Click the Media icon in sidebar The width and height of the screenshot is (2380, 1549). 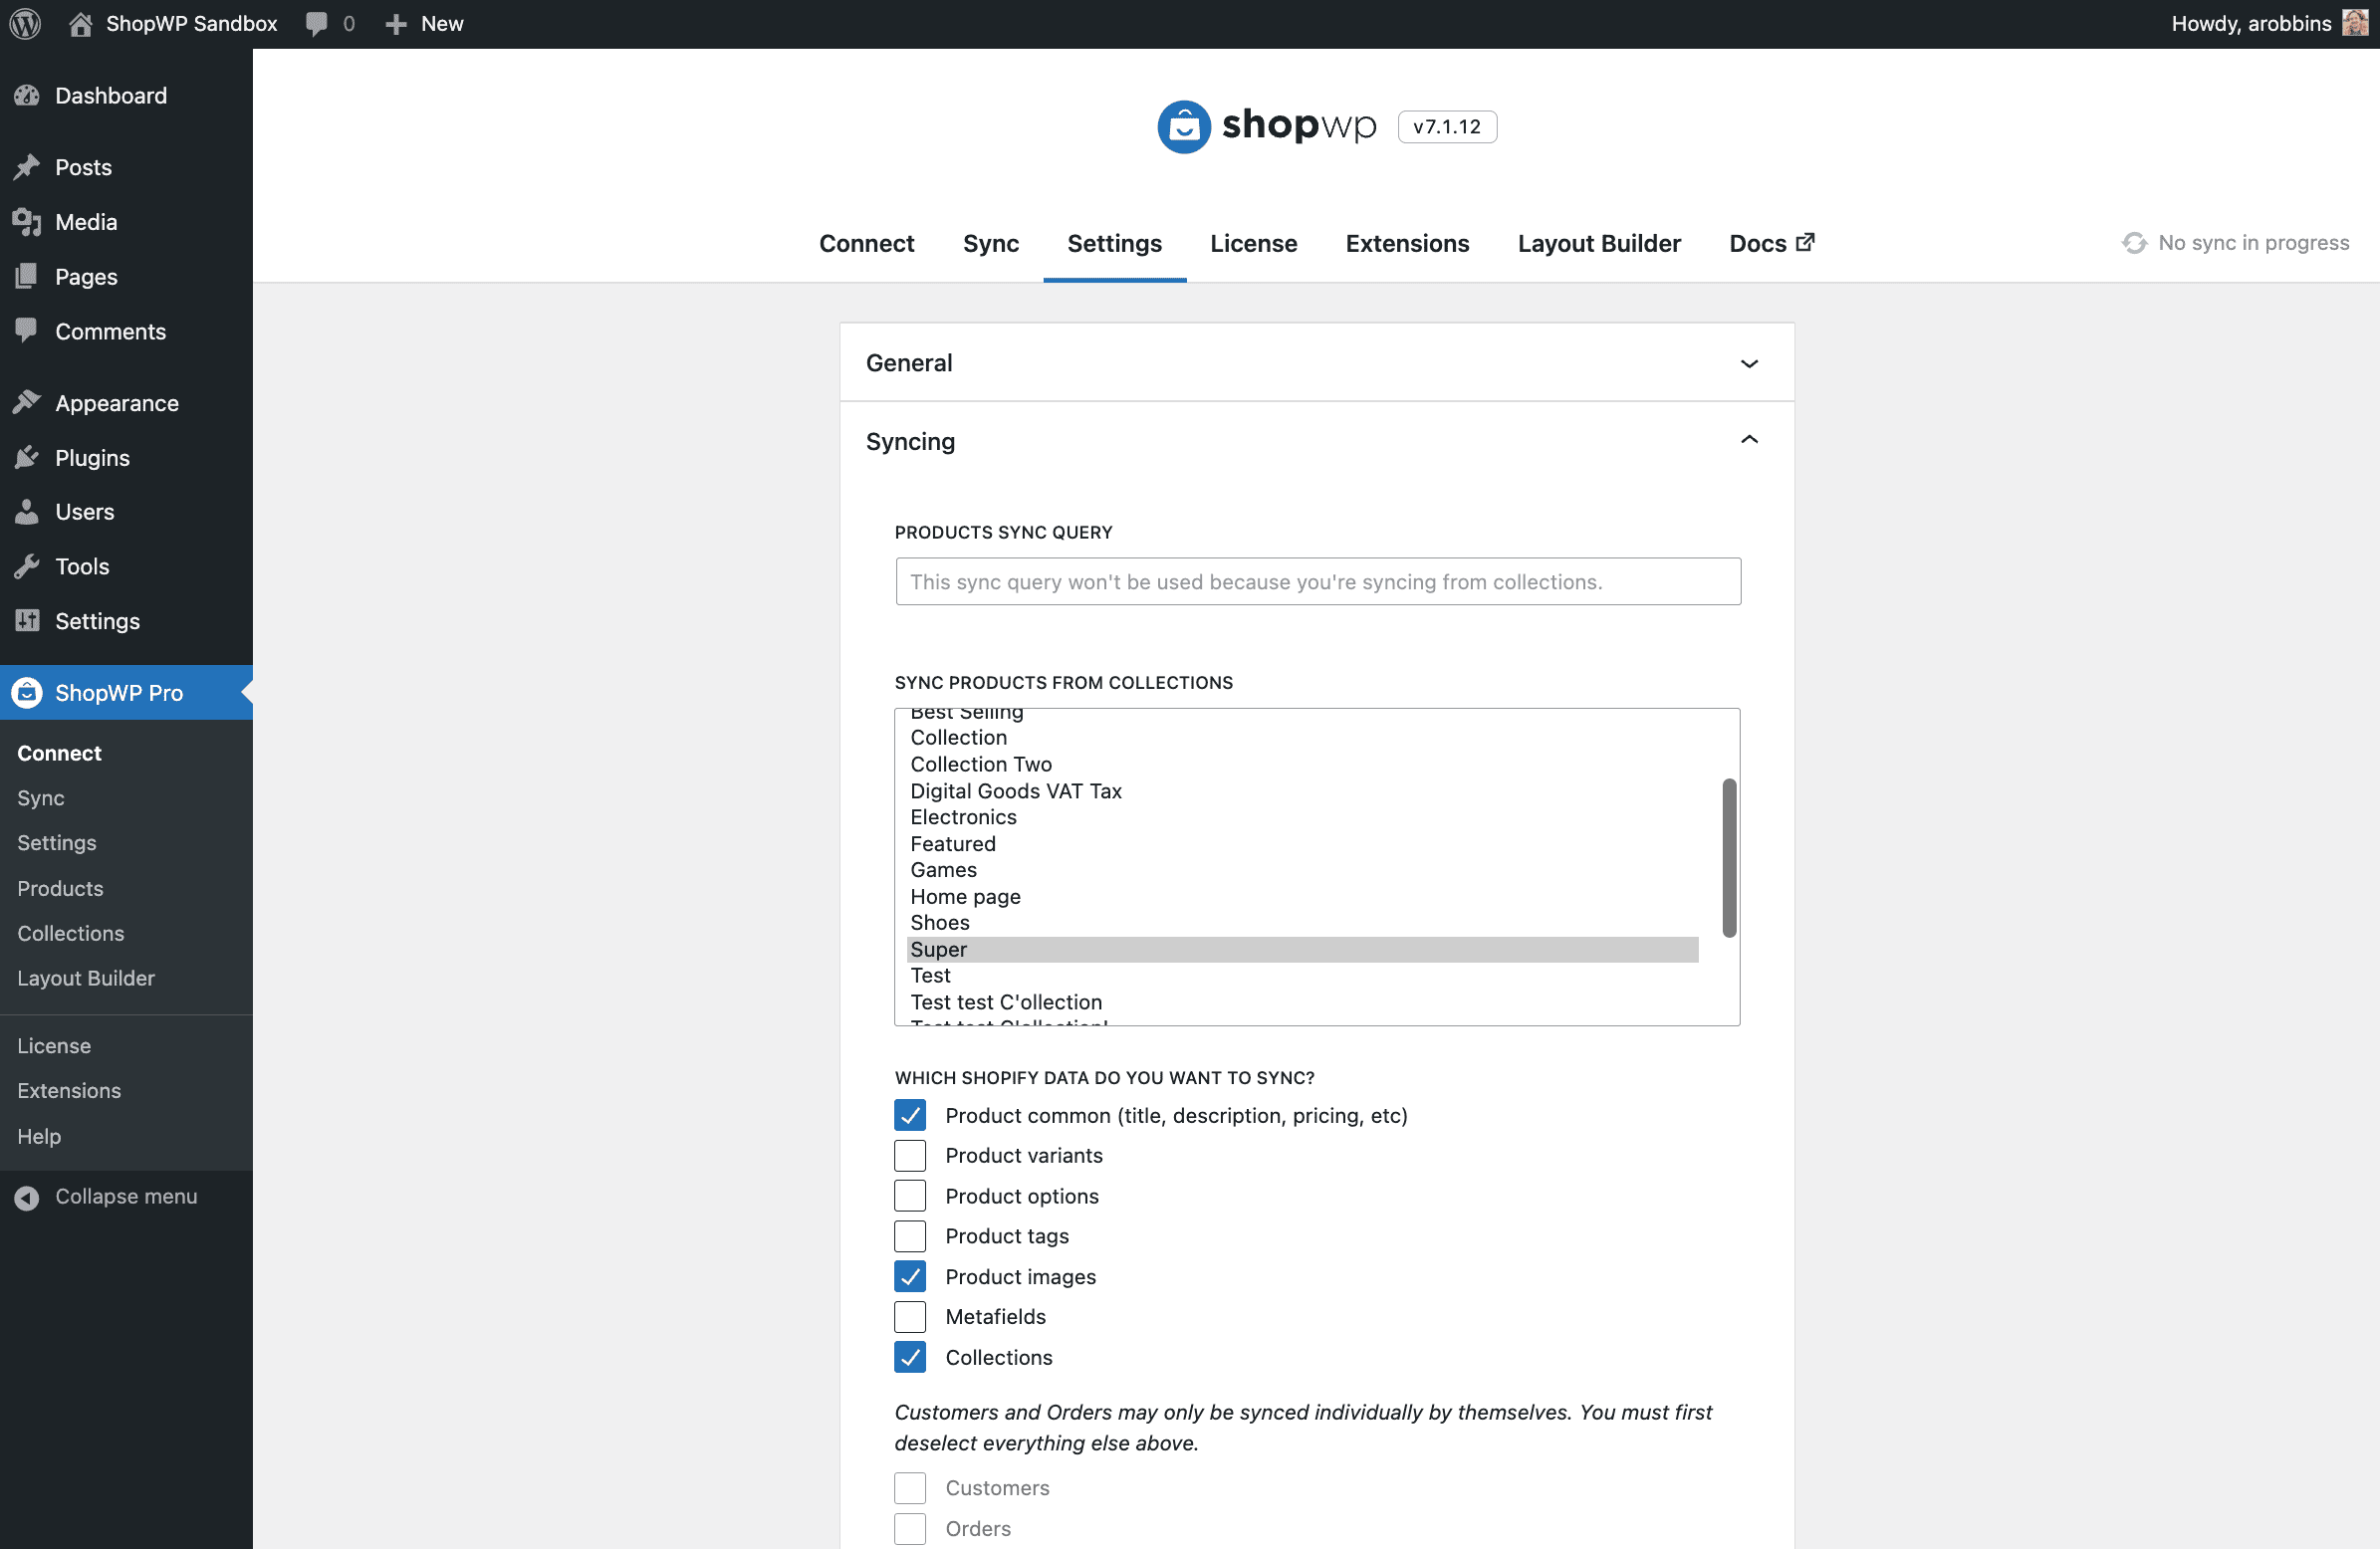[x=27, y=222]
